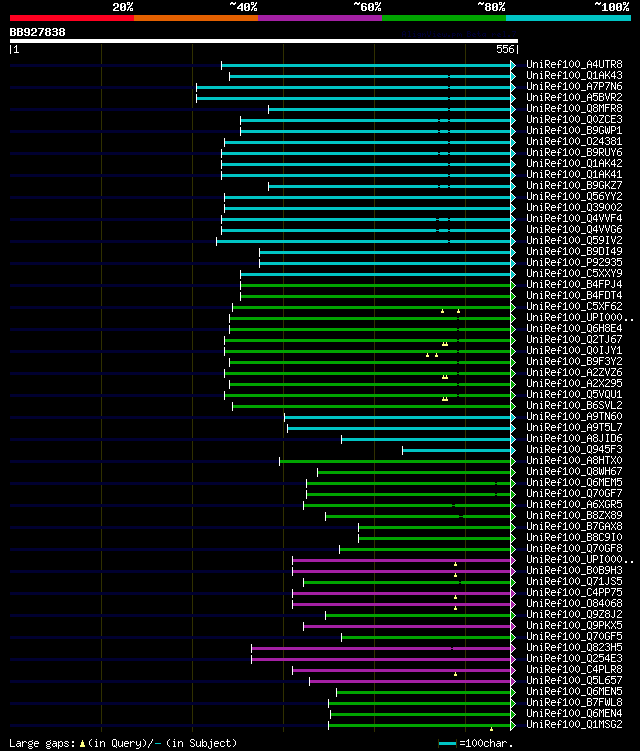Click the UniRef100_B4FDT4 label
640x751 pixels.
574,296
